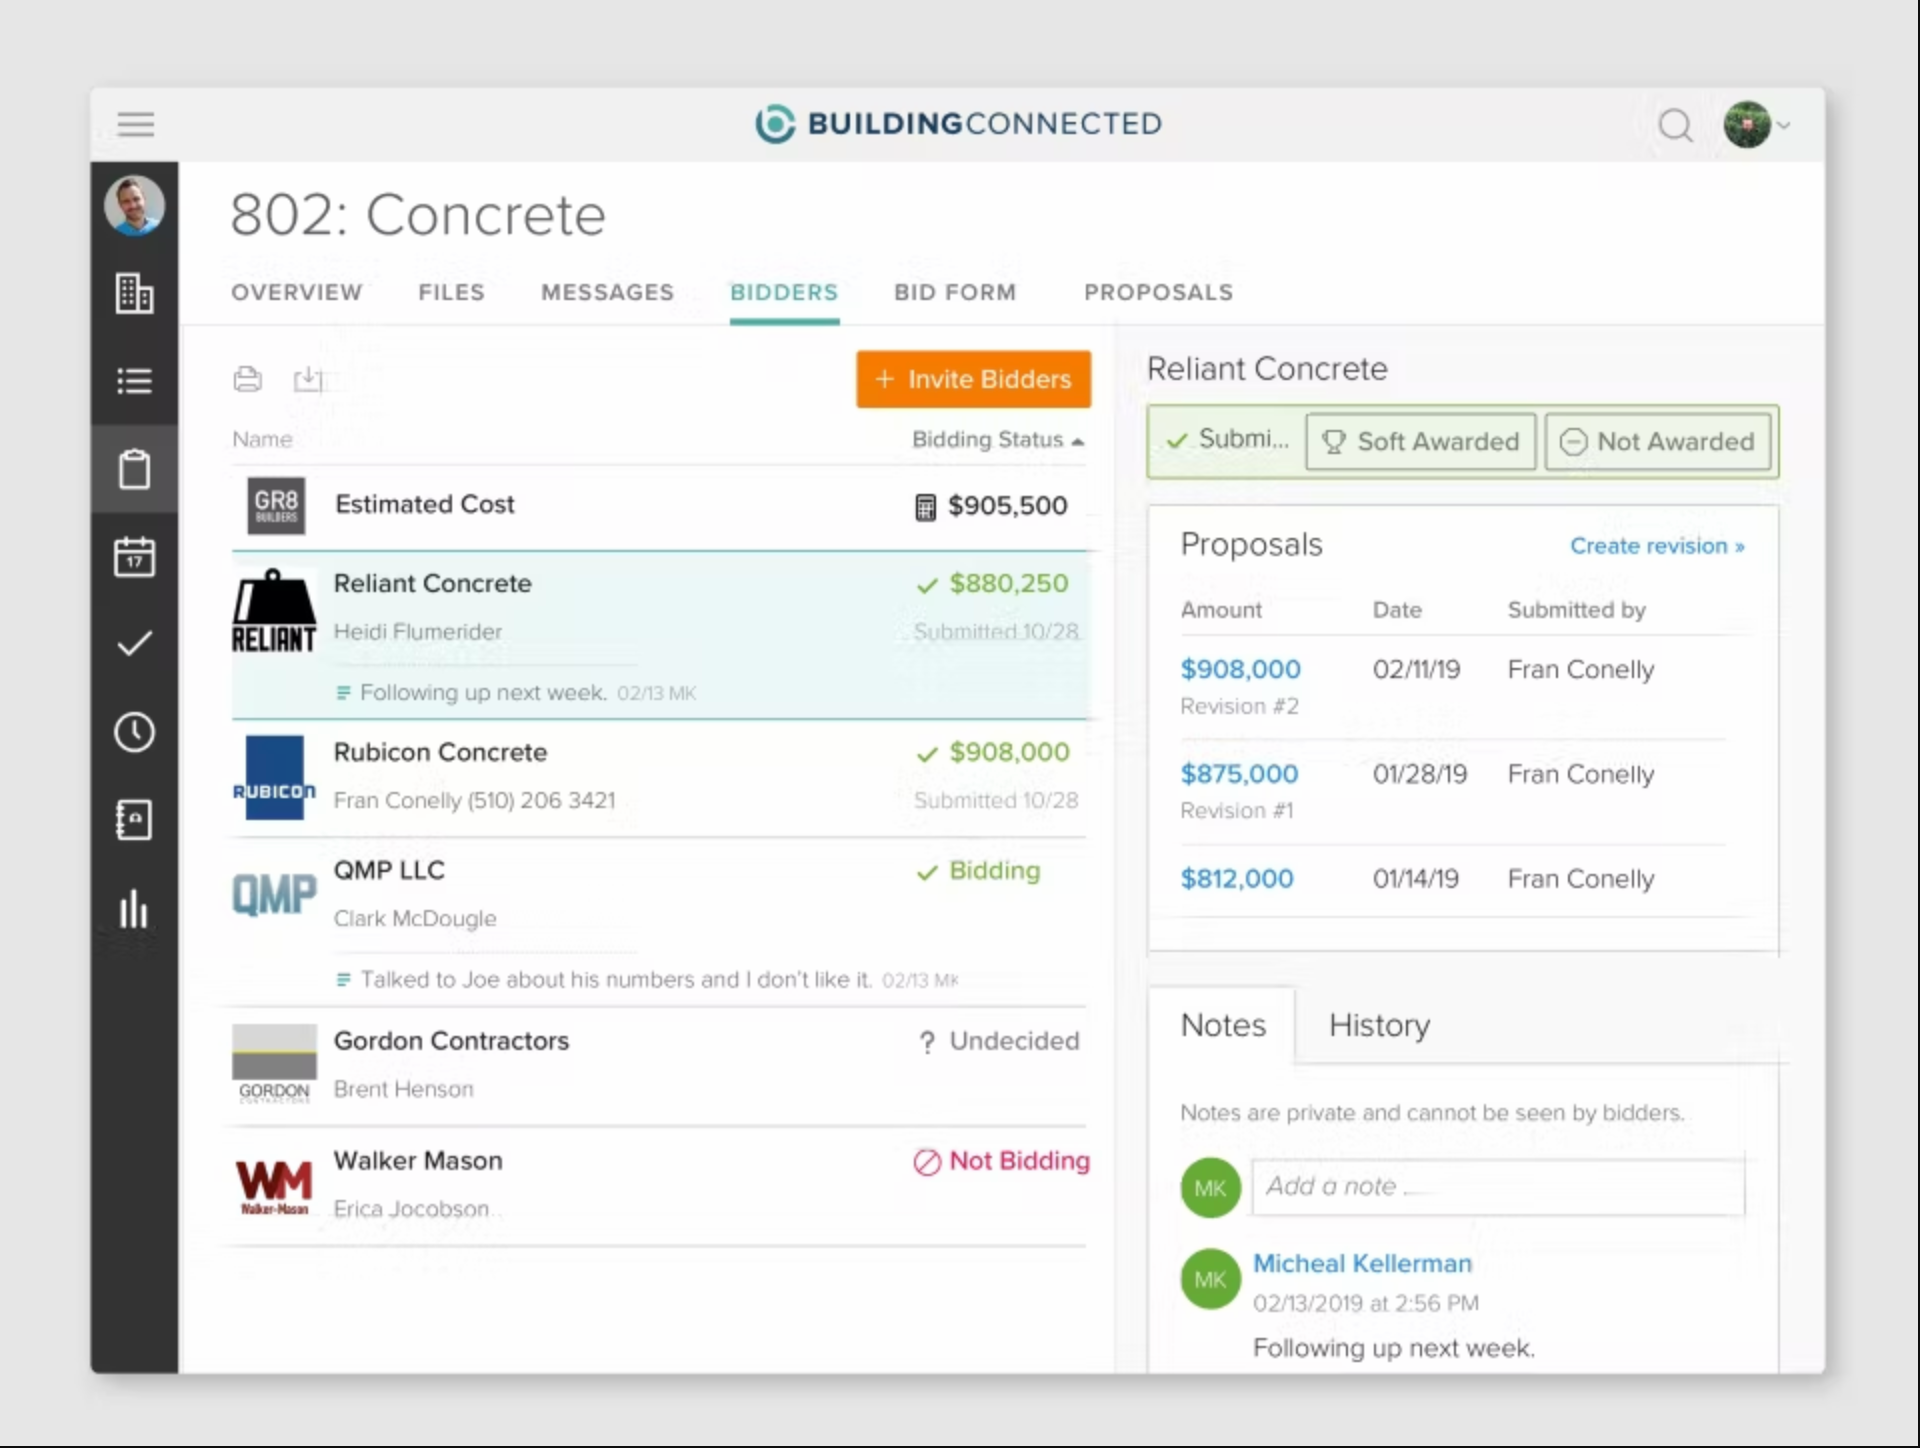Click the Estimated Cost row label
Viewport: 1920px width, 1448px height.
click(425, 504)
